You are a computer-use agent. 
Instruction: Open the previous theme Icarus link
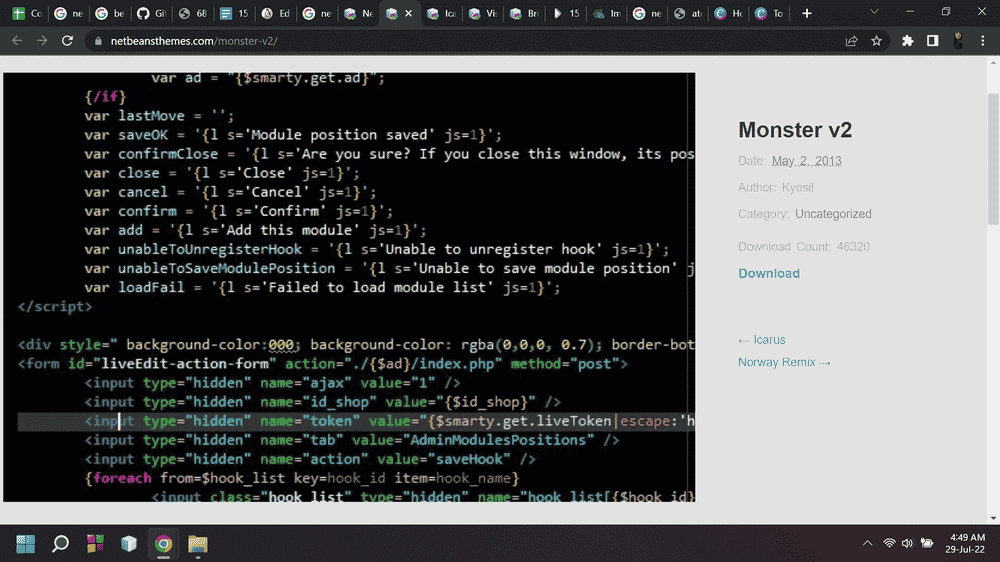point(761,340)
